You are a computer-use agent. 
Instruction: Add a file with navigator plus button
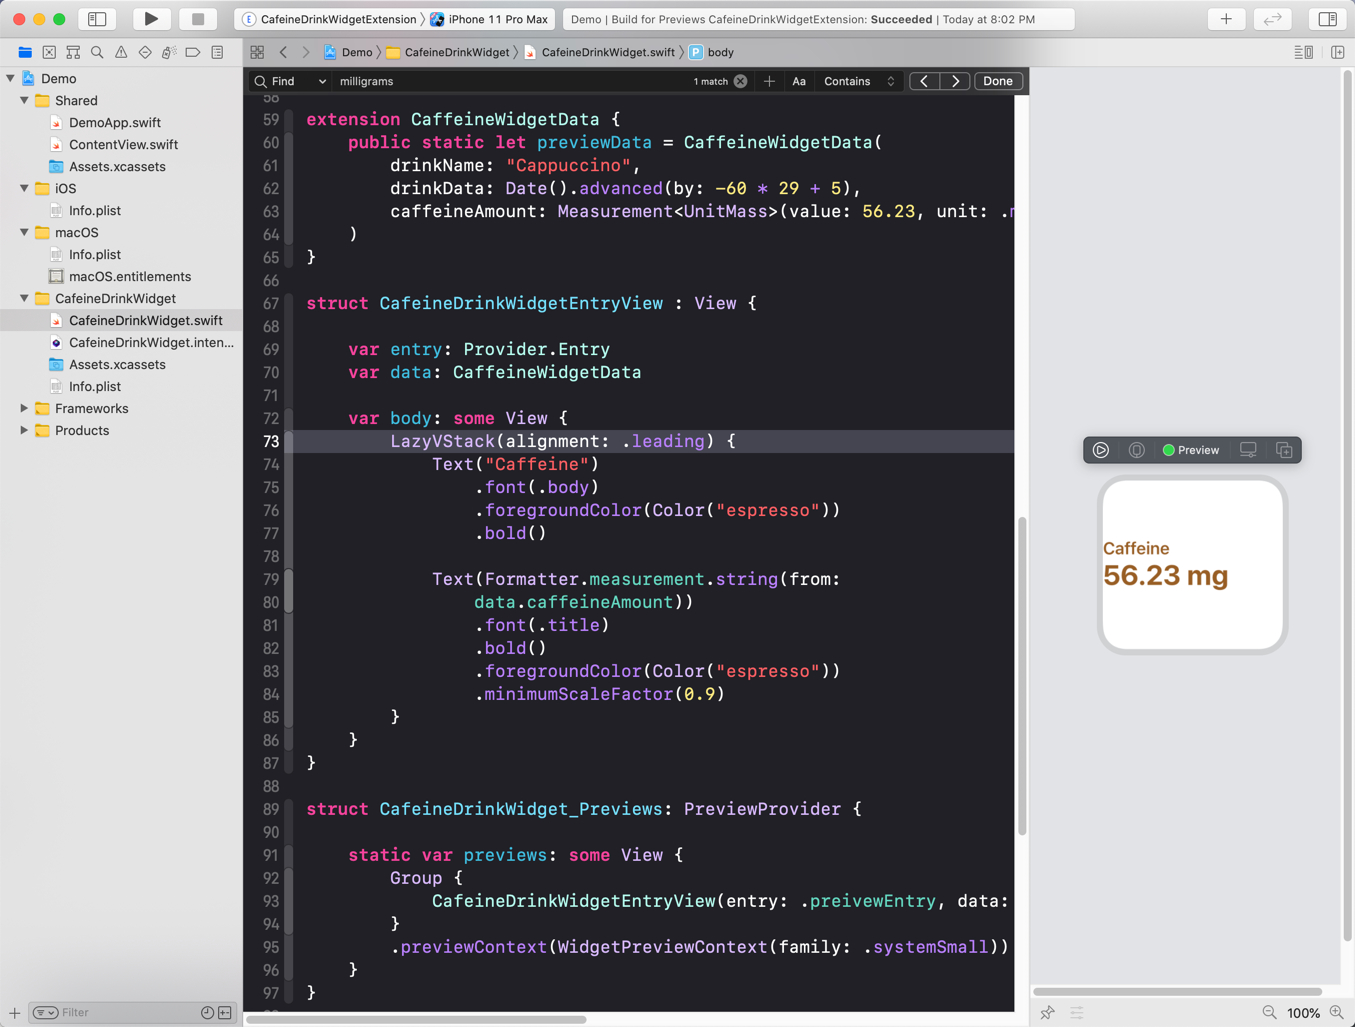point(14,1012)
